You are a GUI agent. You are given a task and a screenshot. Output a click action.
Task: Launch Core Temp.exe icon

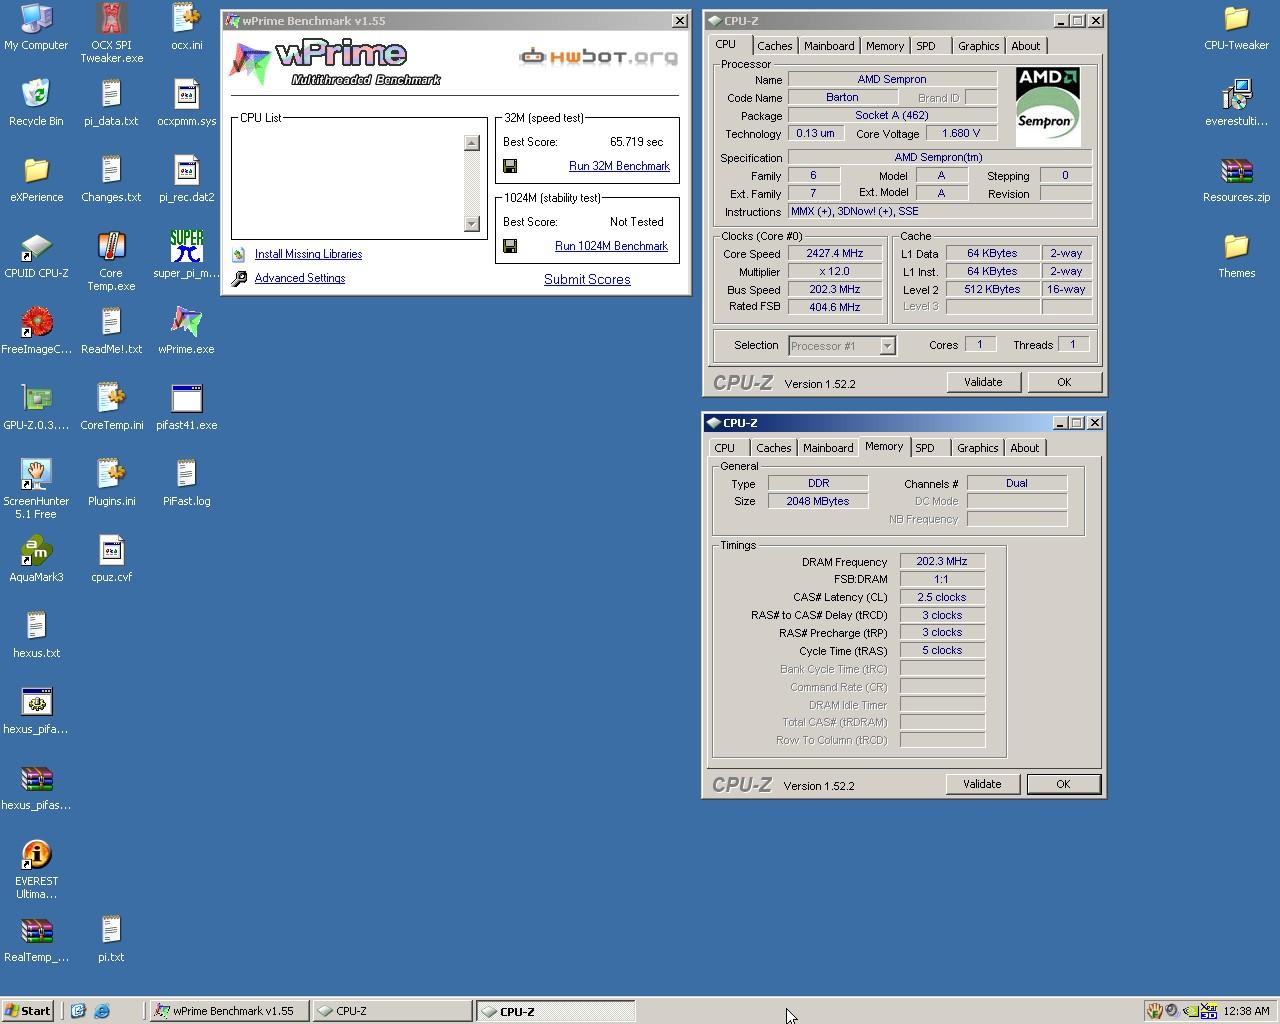point(111,261)
